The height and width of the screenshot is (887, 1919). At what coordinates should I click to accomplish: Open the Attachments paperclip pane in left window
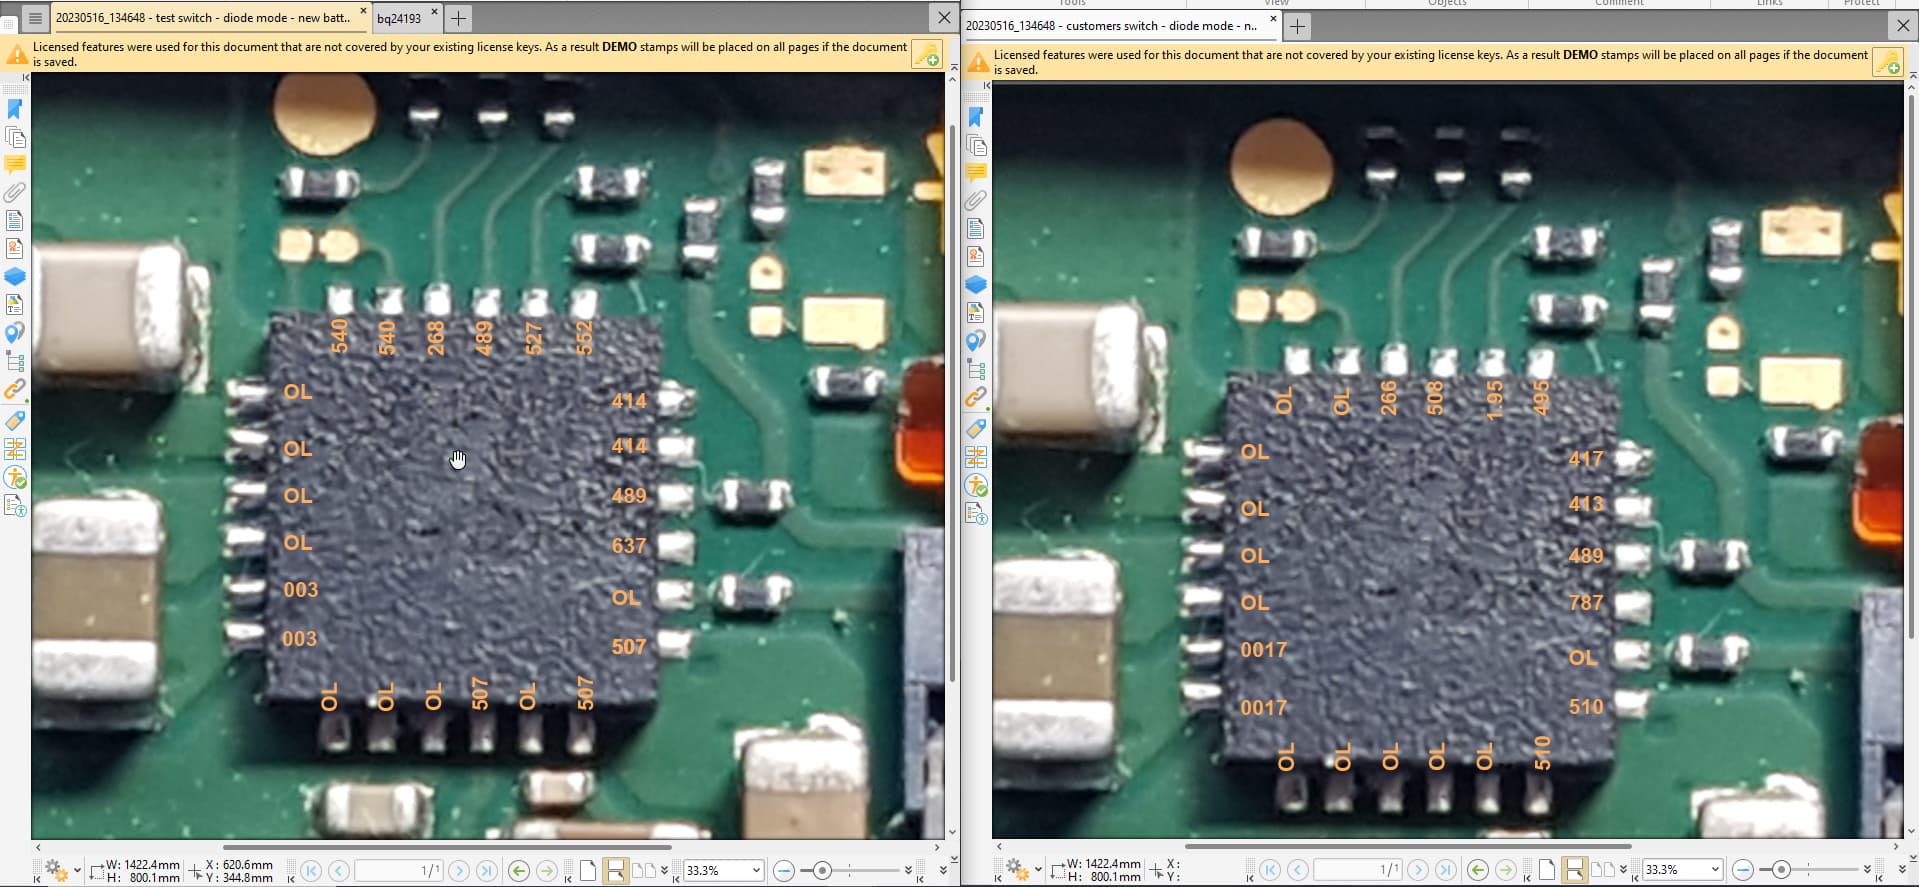point(15,192)
